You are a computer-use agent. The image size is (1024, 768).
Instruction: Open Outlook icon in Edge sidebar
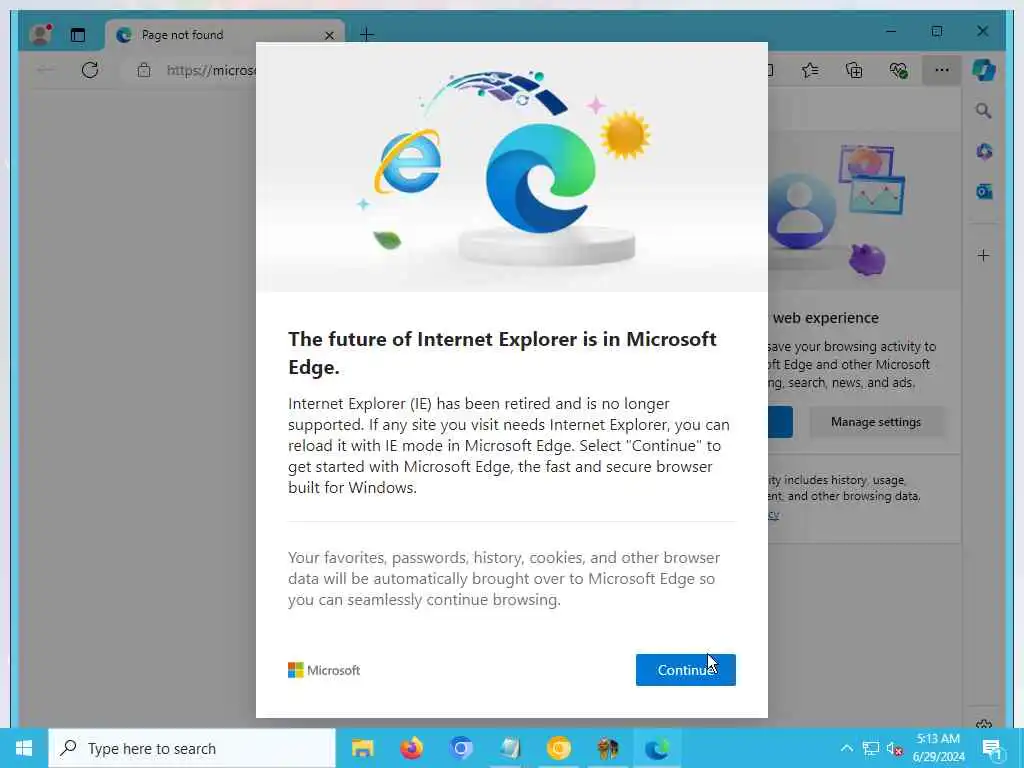984,191
